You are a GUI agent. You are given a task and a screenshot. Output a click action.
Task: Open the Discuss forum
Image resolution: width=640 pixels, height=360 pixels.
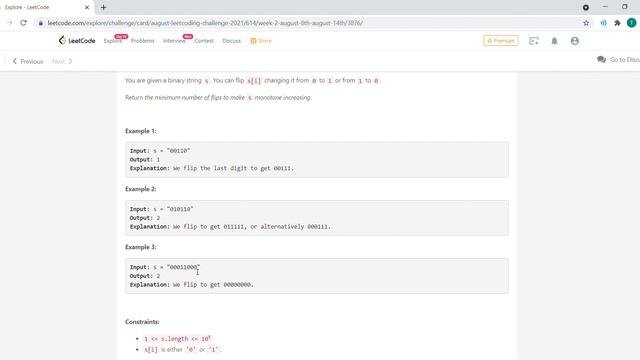click(x=231, y=41)
